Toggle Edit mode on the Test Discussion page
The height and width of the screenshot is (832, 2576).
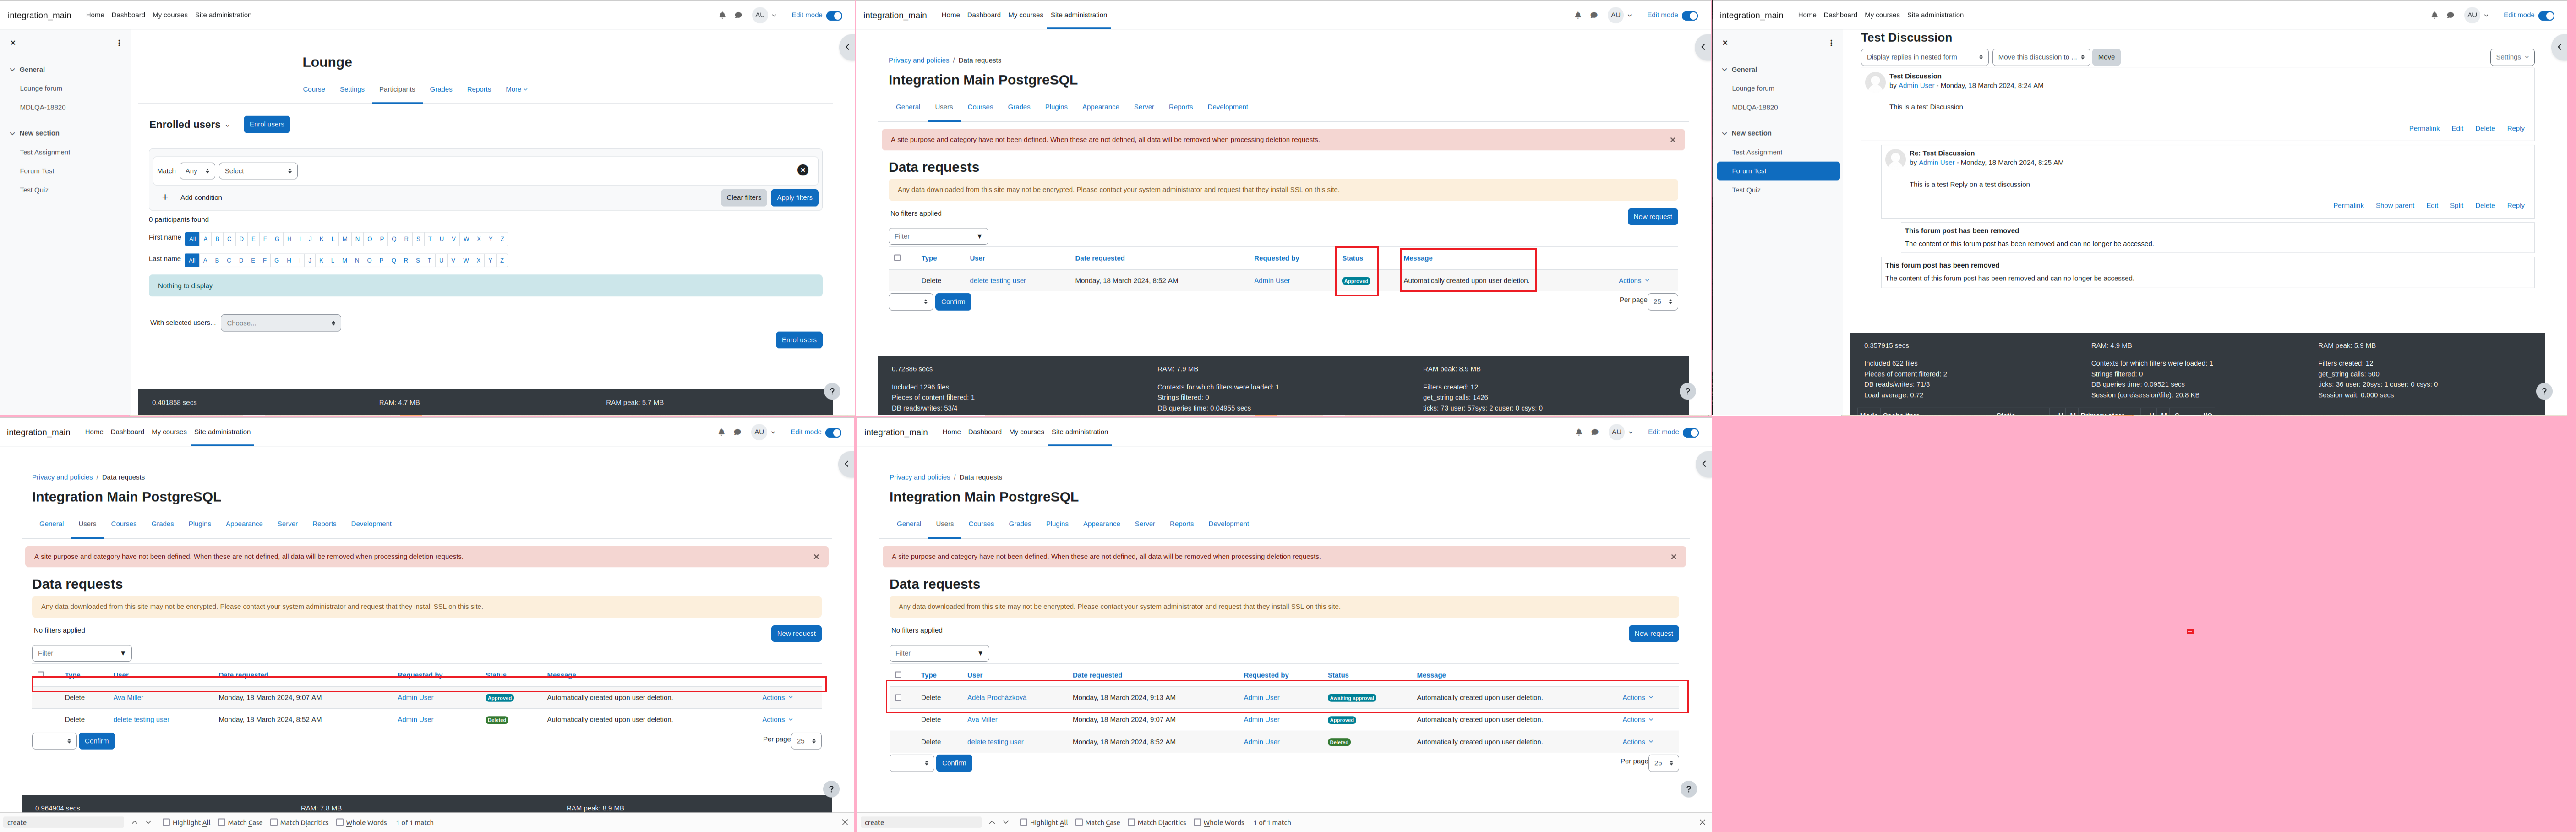(x=2546, y=15)
